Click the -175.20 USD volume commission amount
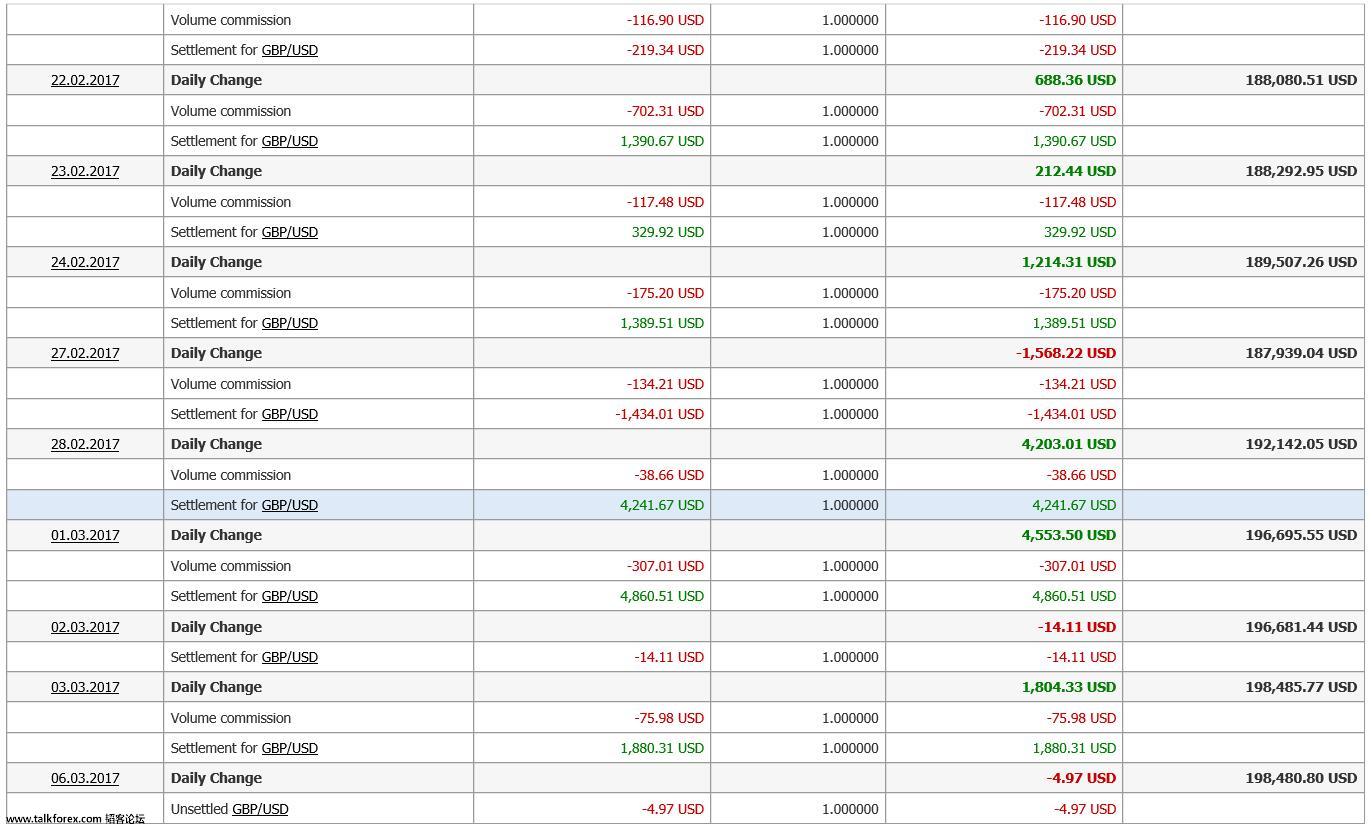The height and width of the screenshot is (829, 1372). 665,293
